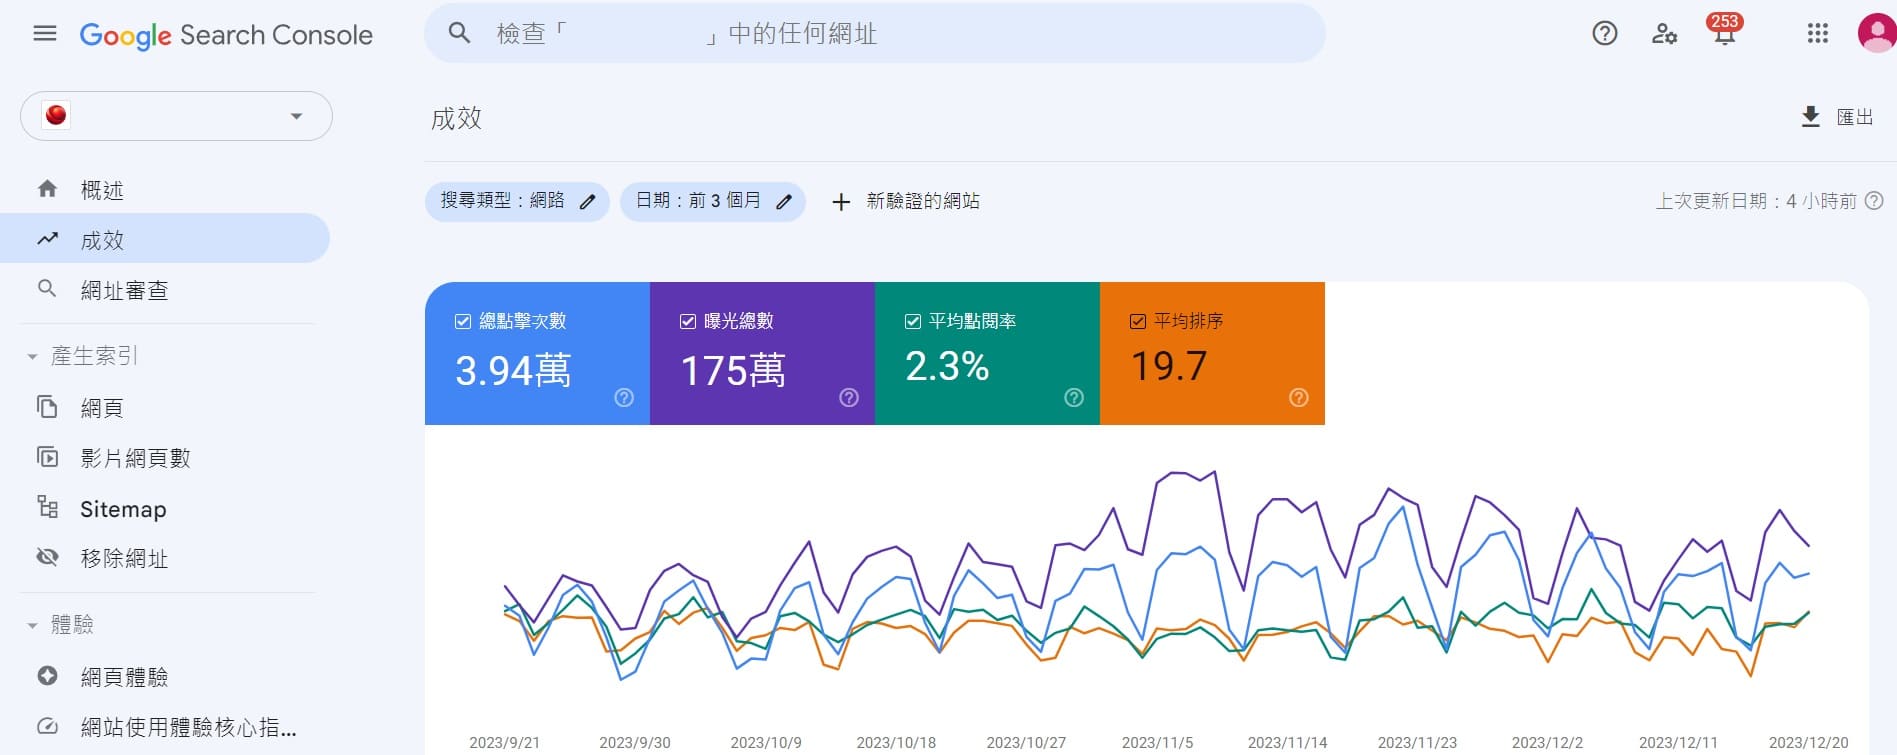Select the blue 3.94萬 clicks card
The image size is (1897, 755).
pos(537,353)
